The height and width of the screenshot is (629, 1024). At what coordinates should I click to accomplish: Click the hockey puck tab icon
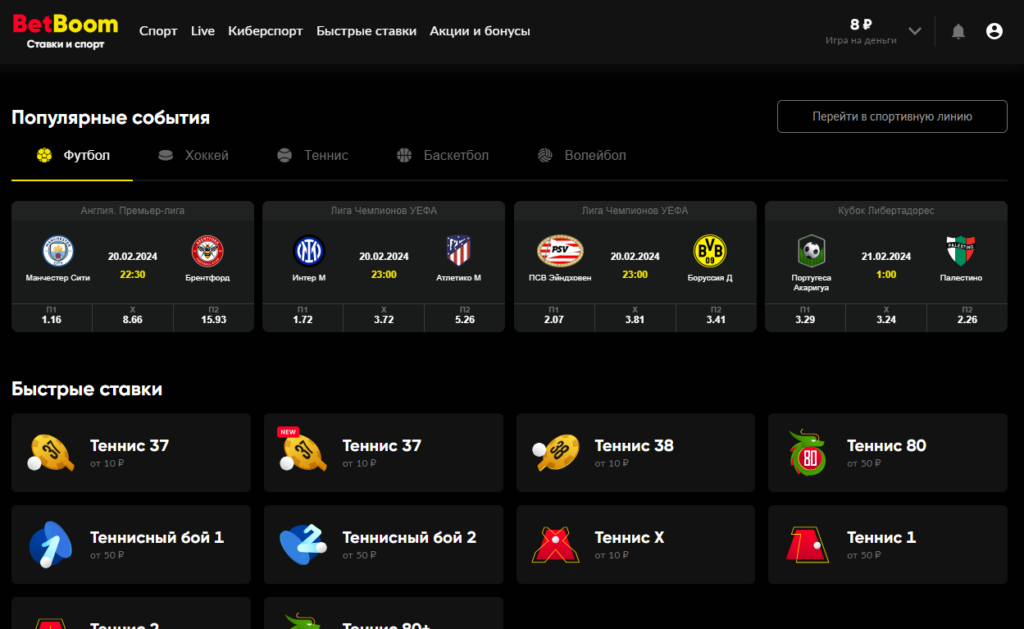[x=165, y=155]
